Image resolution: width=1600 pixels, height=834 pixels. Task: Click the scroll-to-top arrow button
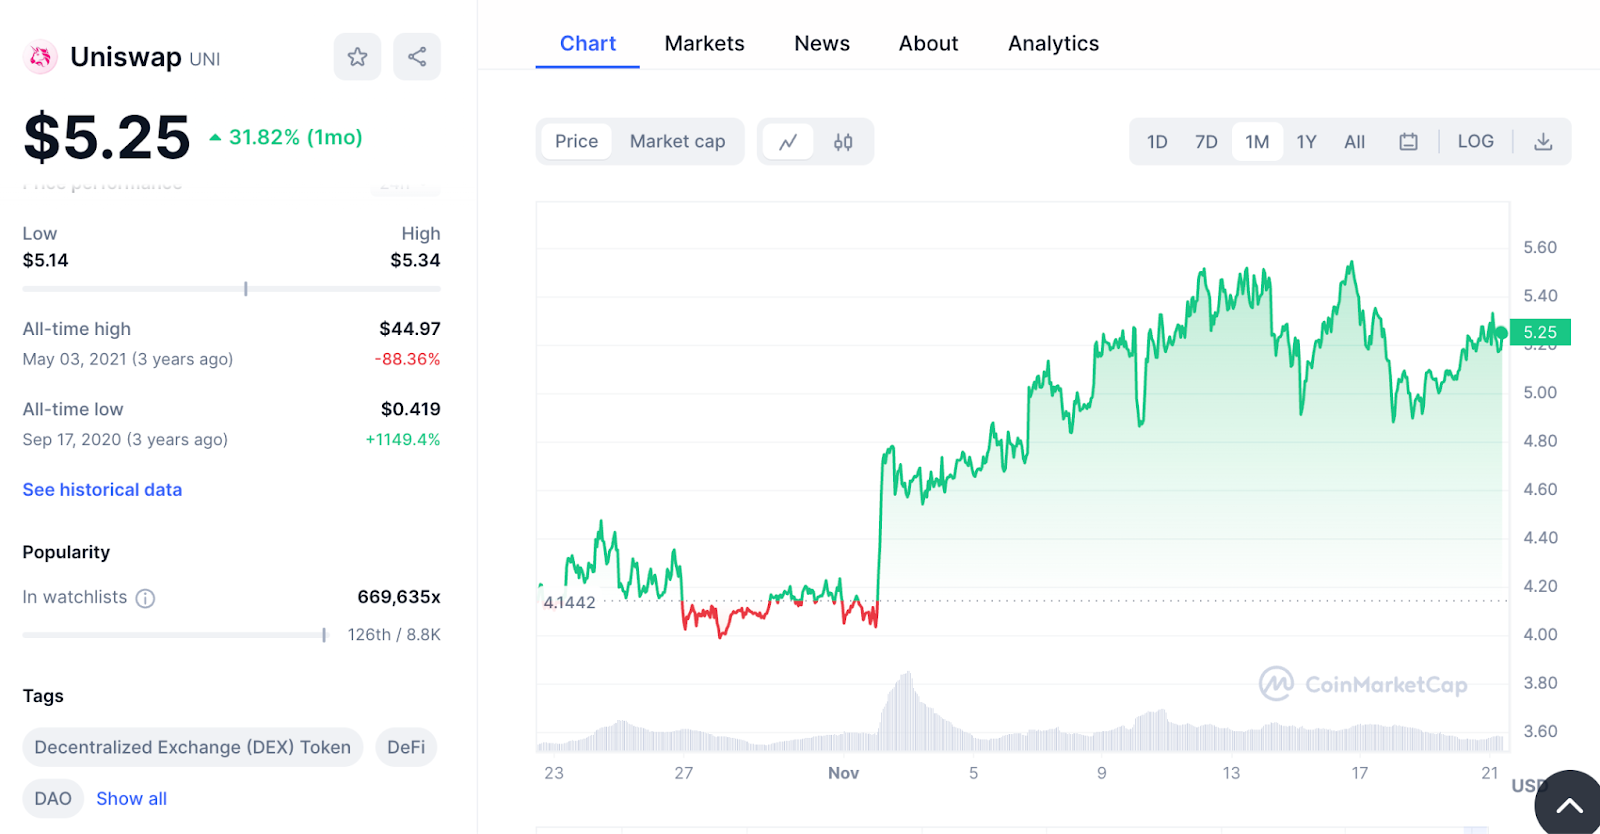click(x=1569, y=804)
